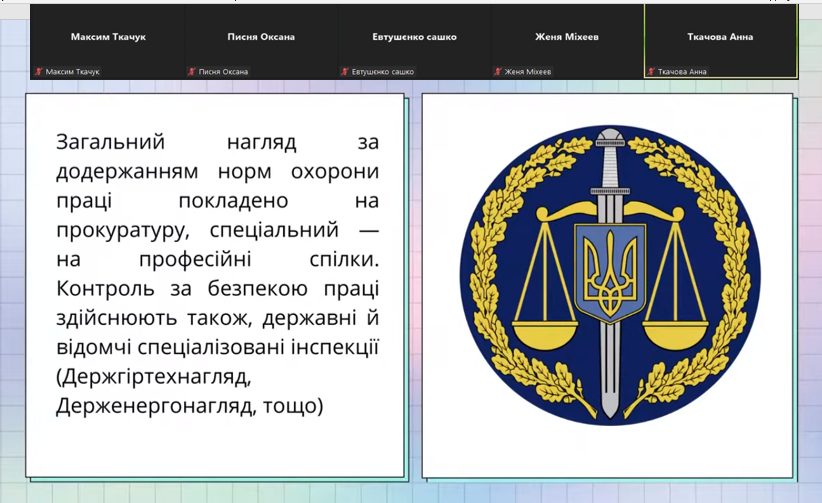This screenshot has width=822, height=503.
Task: Select Ткачова Анна participant video tile
Action: coord(720,41)
